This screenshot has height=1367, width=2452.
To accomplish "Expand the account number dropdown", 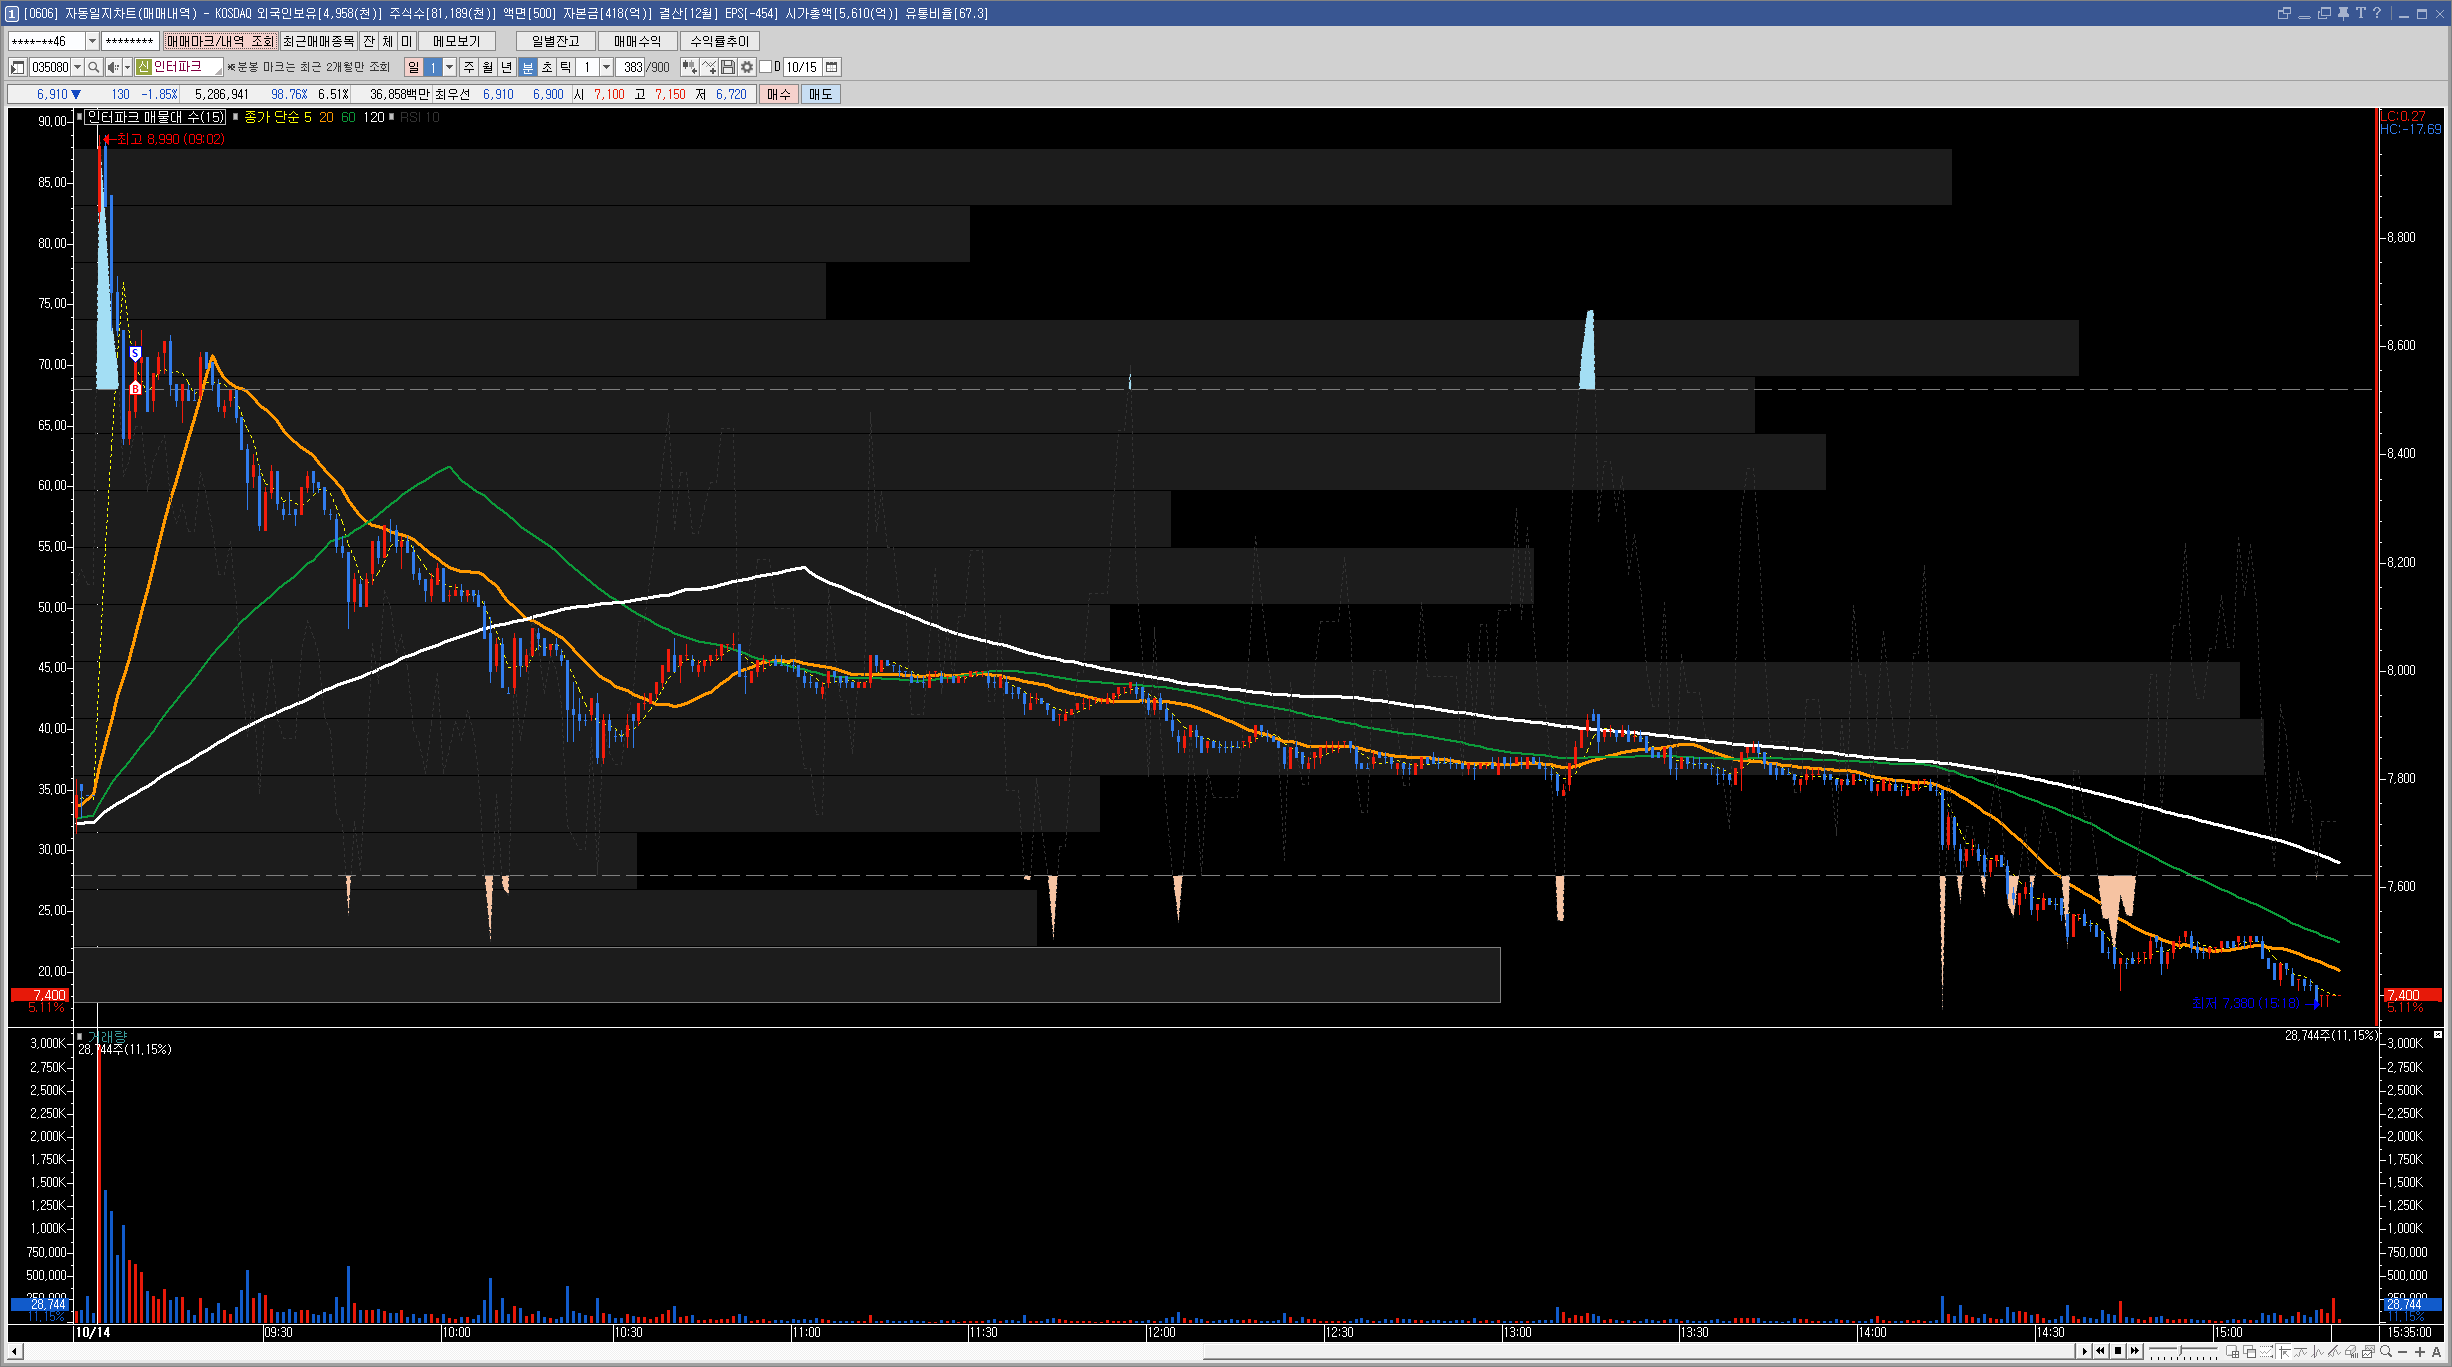I will coord(92,41).
